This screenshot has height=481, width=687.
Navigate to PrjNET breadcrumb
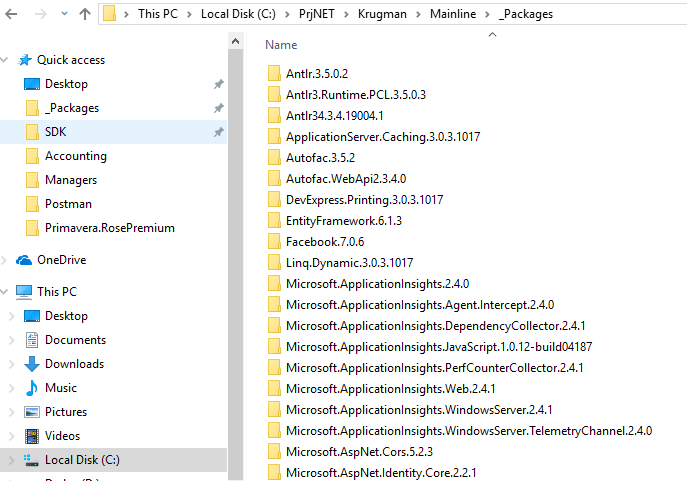click(317, 14)
